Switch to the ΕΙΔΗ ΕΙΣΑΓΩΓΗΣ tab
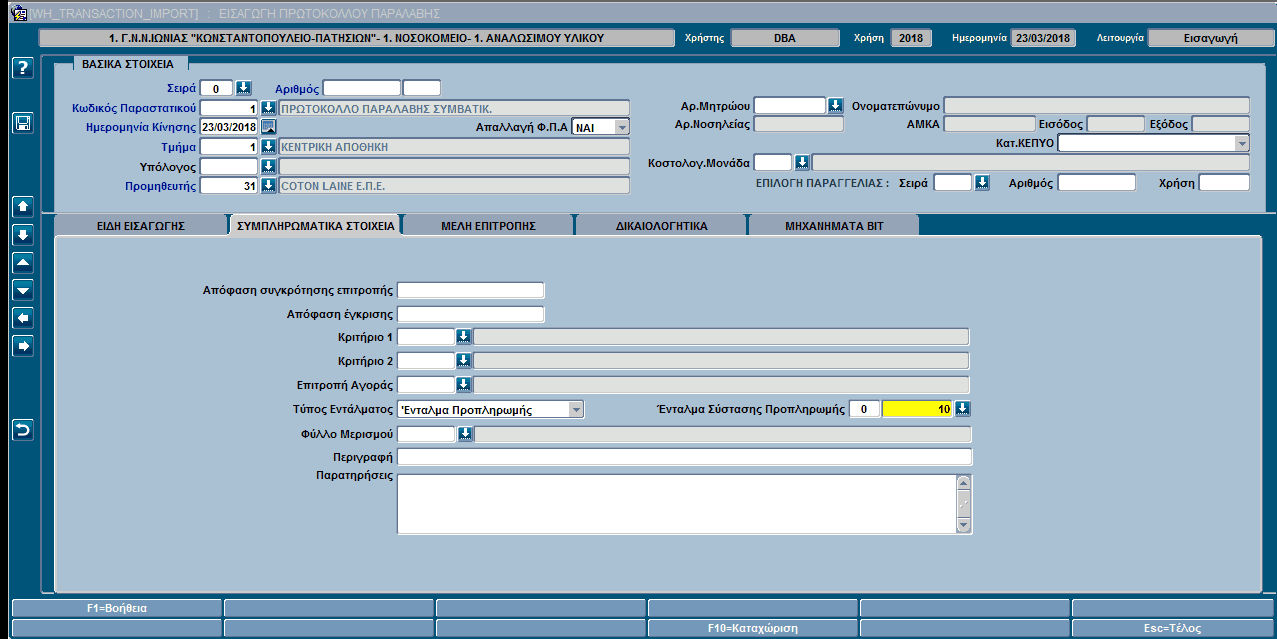Screen dimensions: 1277x639 pyautogui.click(x=140, y=226)
